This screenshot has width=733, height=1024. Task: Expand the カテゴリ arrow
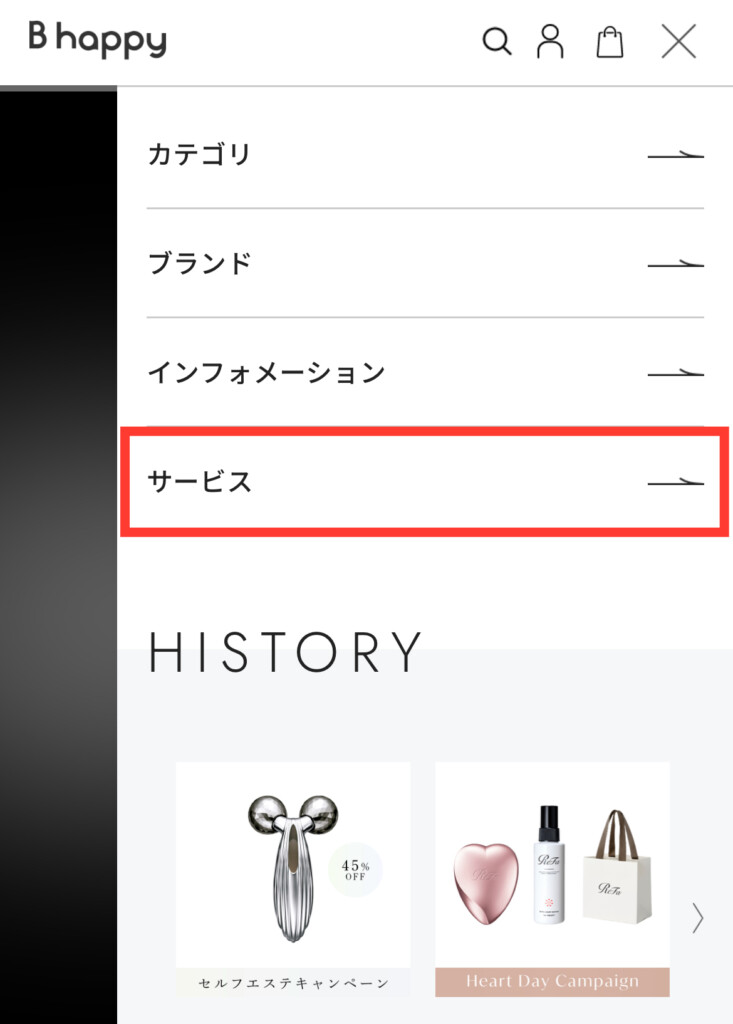point(676,155)
